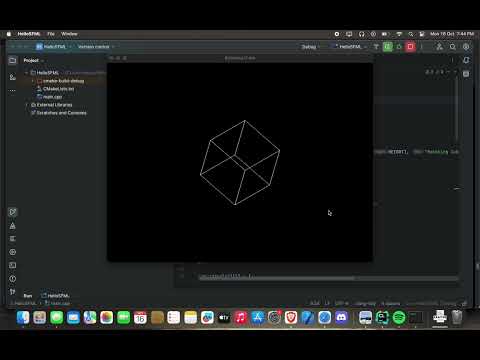The height and width of the screenshot is (360, 480).
Task: Open Discord from the Dock
Action: pos(341,318)
